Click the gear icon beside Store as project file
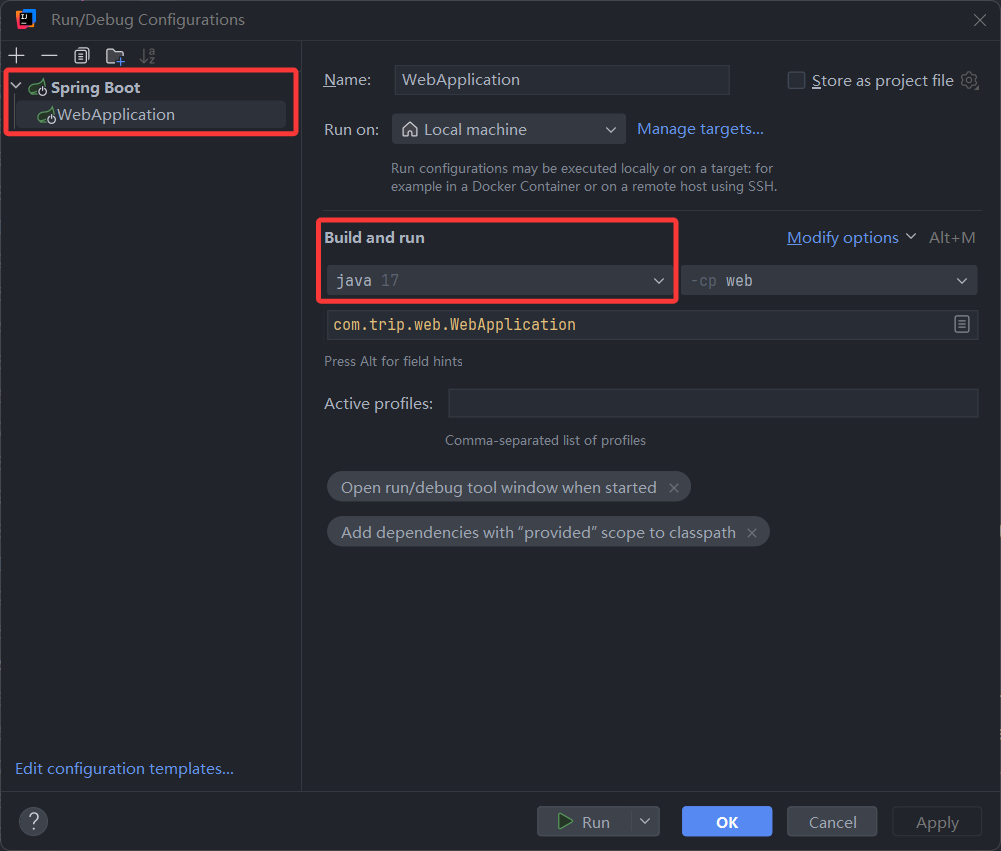 (969, 81)
